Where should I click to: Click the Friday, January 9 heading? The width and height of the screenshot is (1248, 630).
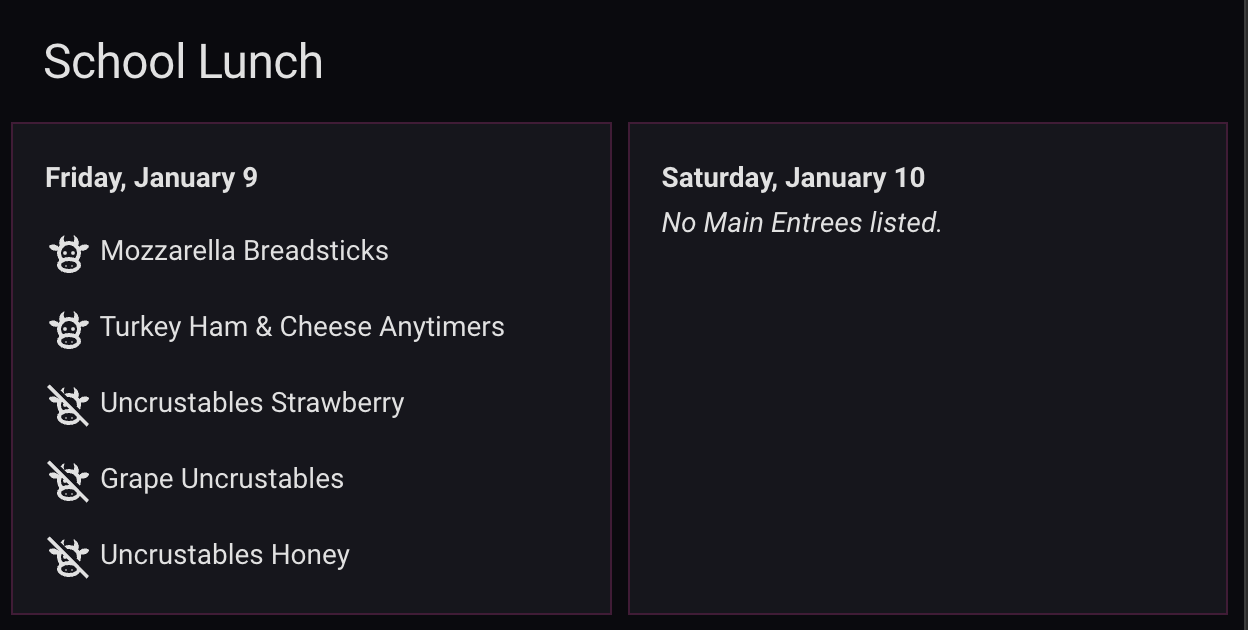151,178
